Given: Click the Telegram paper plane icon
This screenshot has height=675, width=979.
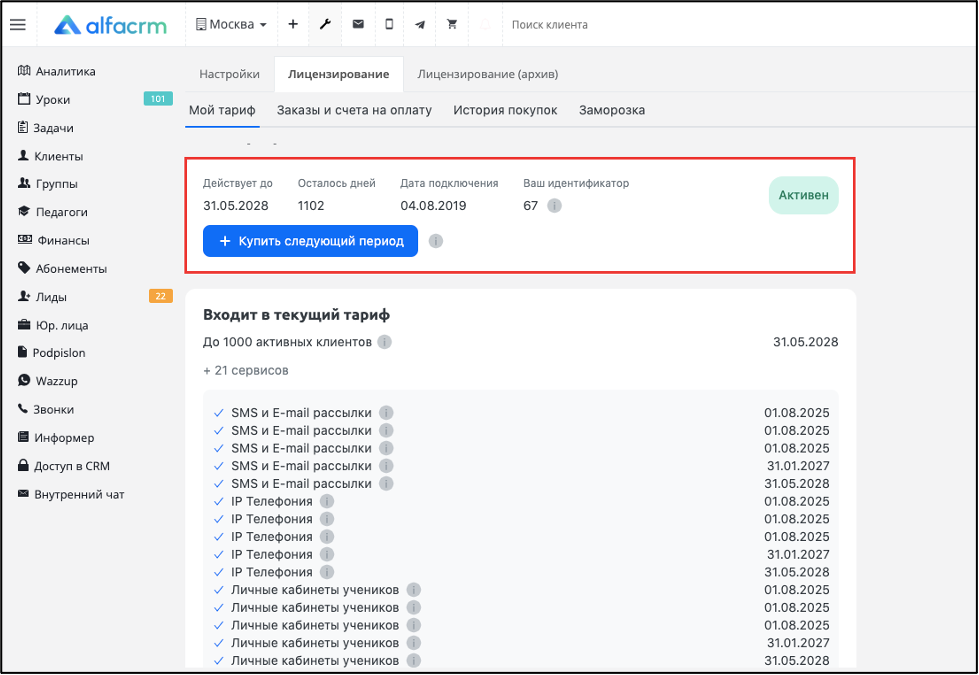Looking at the screenshot, I should pyautogui.click(x=420, y=25).
